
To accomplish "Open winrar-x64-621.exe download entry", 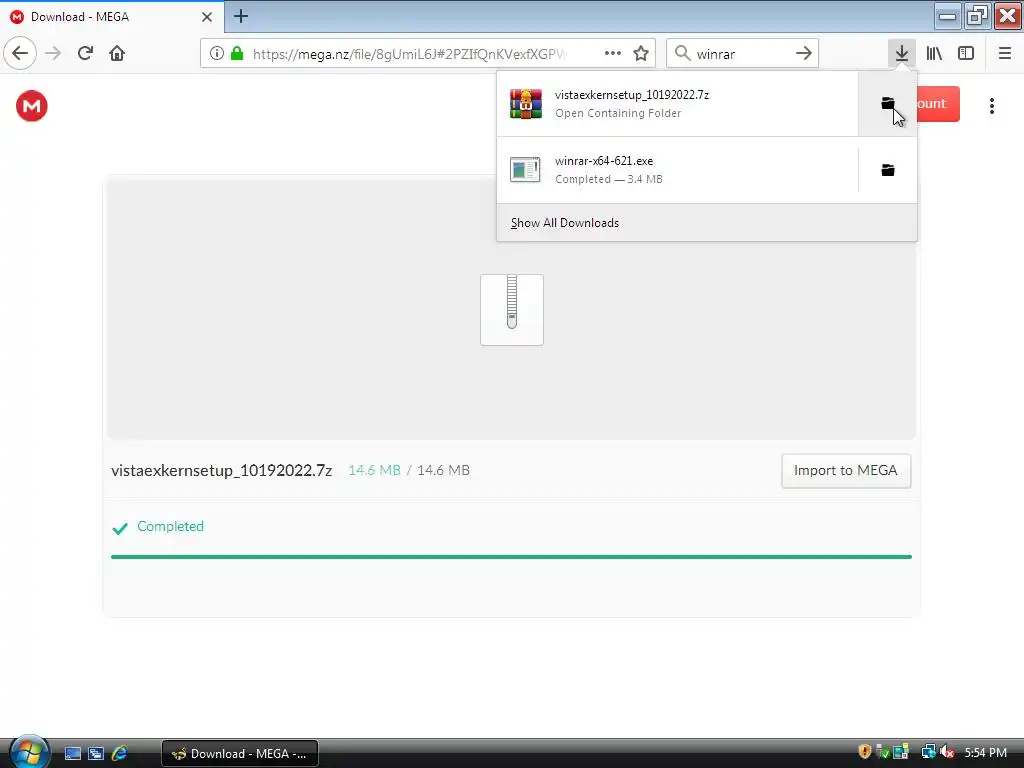I will click(677, 170).
